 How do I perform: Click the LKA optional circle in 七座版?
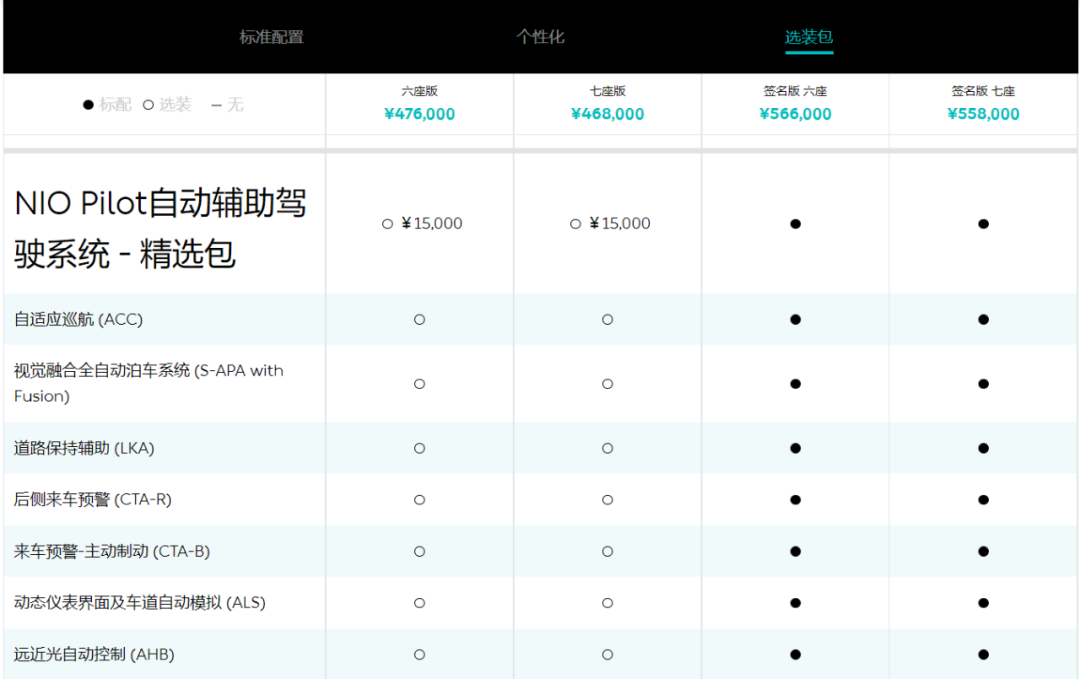point(608,448)
